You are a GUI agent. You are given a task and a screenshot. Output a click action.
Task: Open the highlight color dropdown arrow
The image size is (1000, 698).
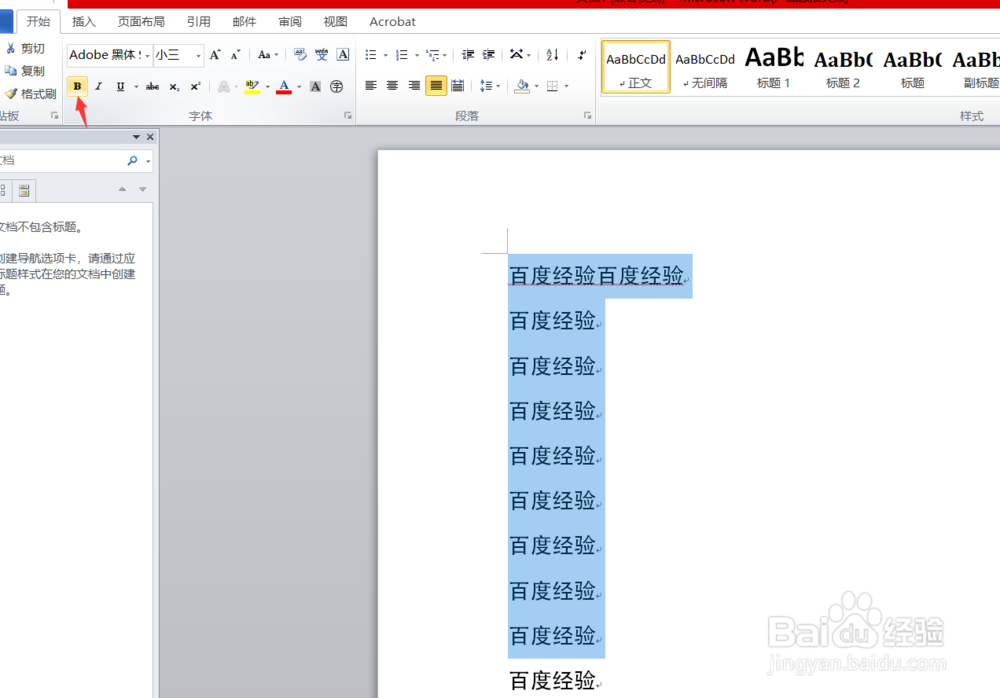[x=267, y=87]
